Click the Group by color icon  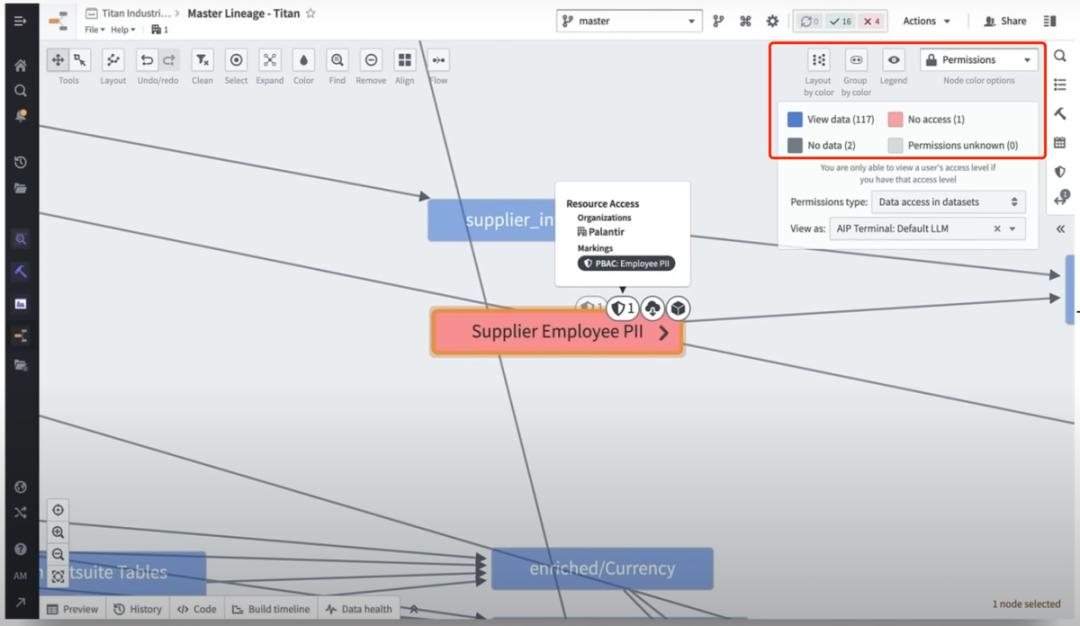pos(855,60)
